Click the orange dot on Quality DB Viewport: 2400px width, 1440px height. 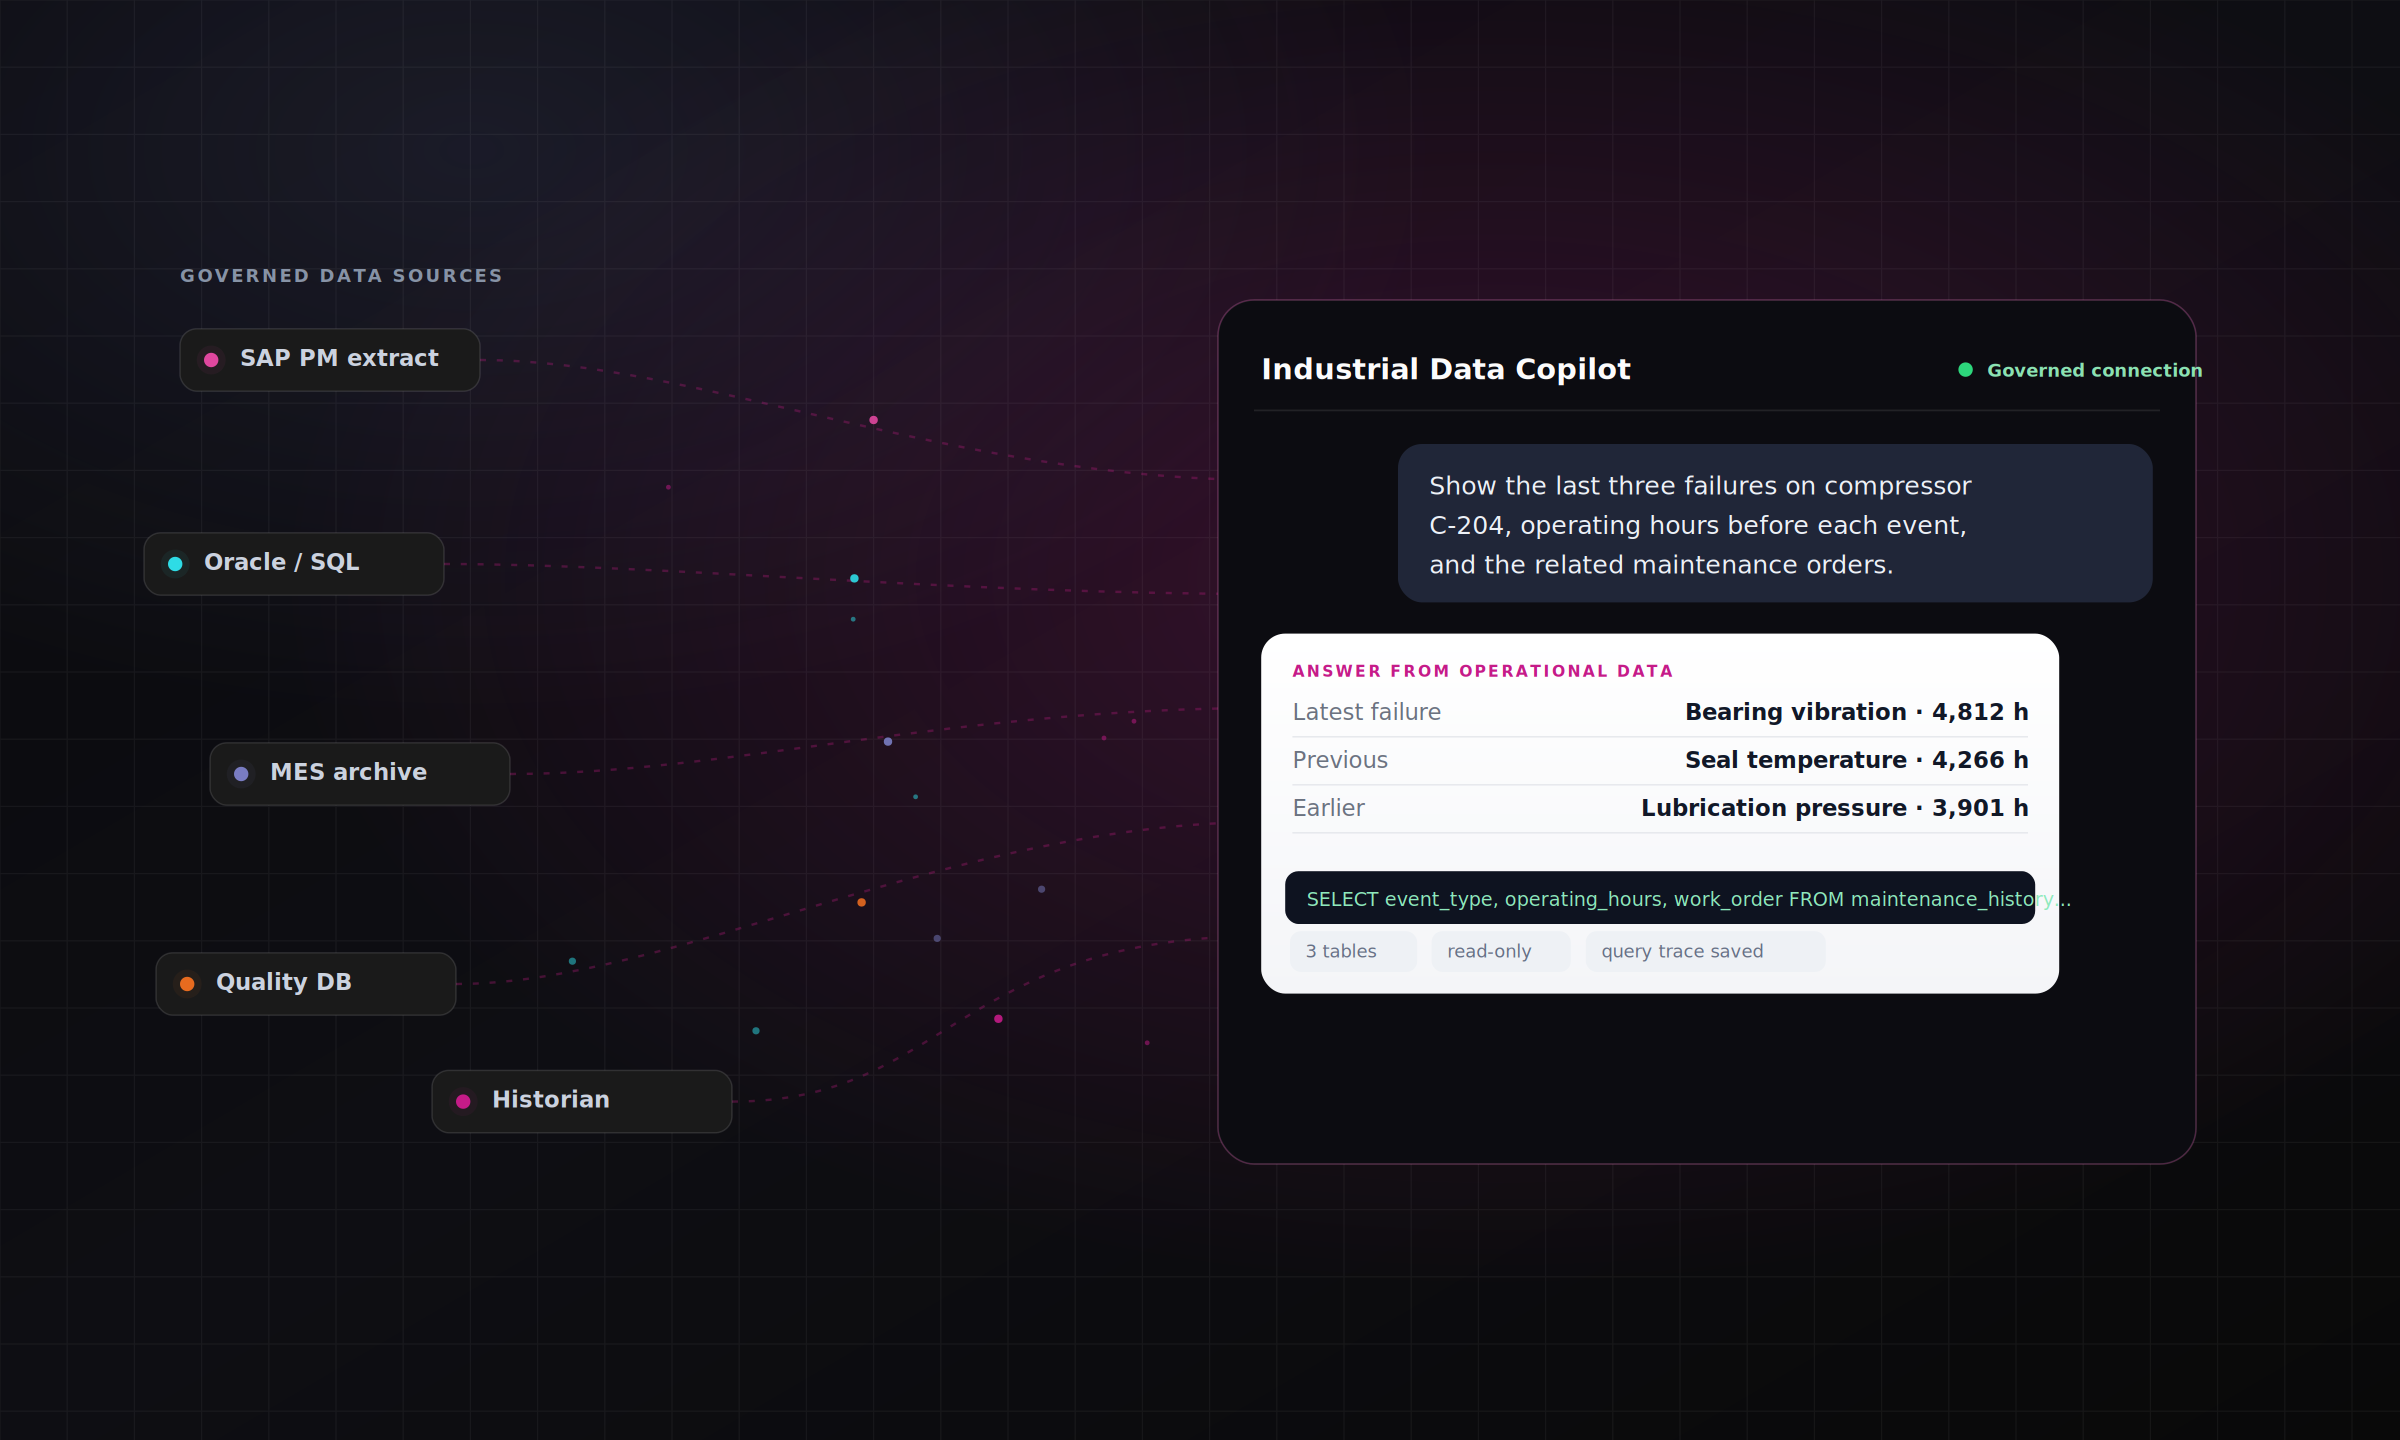point(187,984)
